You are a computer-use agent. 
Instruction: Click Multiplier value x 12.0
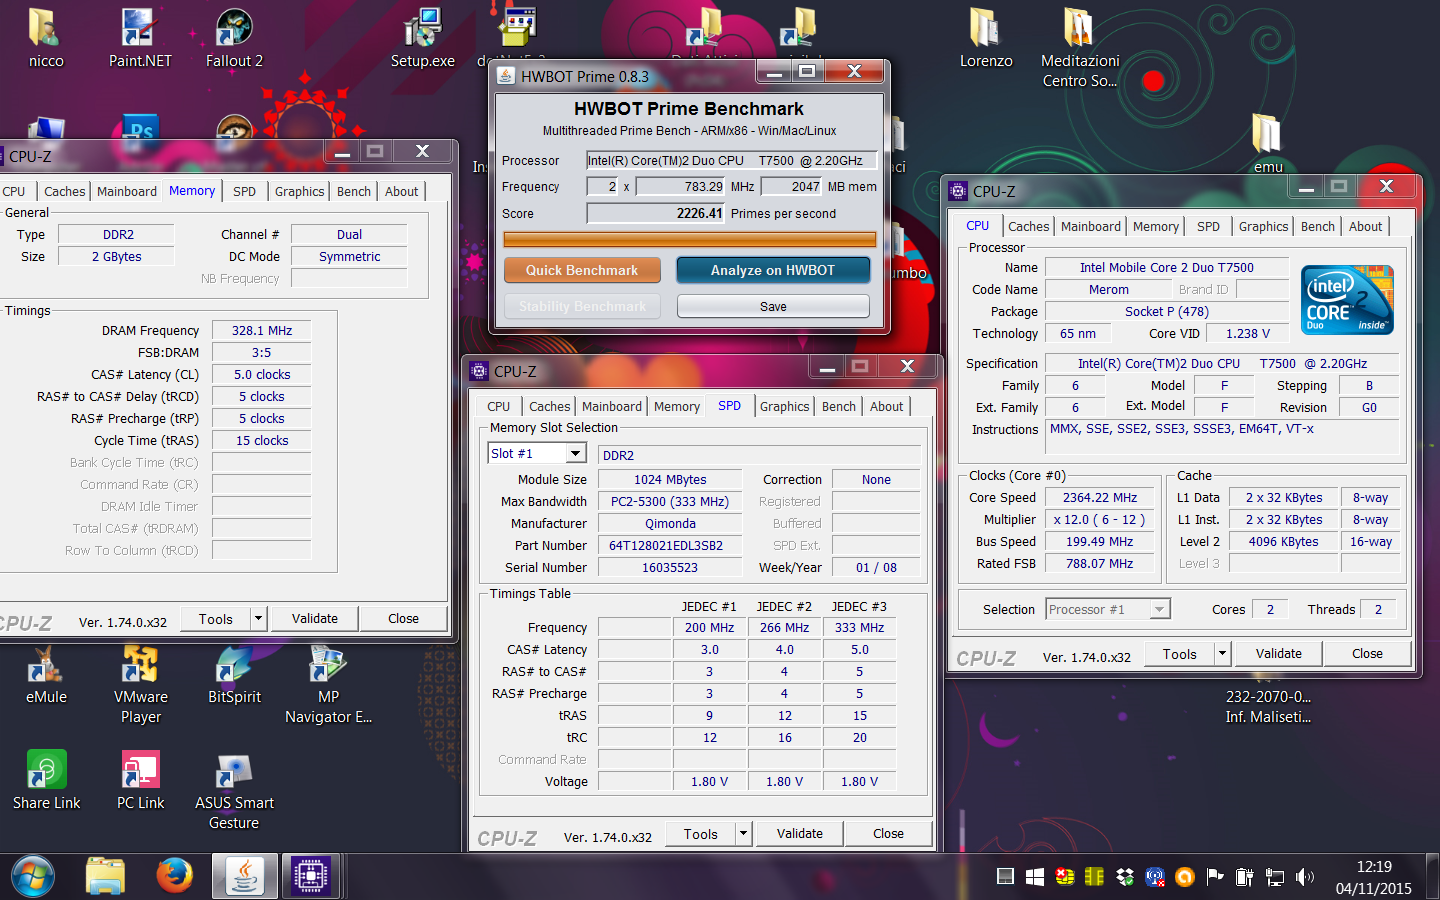(x=1099, y=519)
